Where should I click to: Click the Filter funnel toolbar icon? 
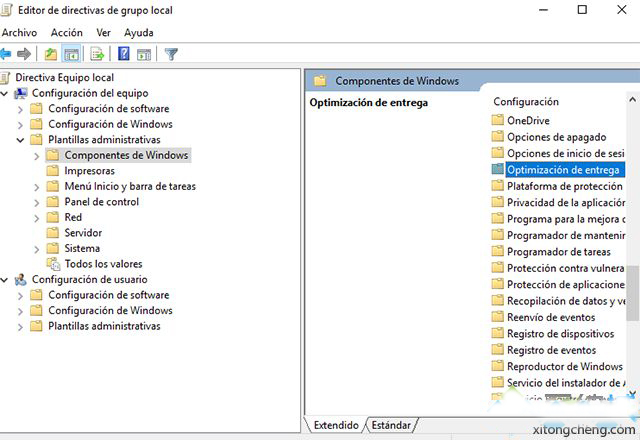point(171,54)
